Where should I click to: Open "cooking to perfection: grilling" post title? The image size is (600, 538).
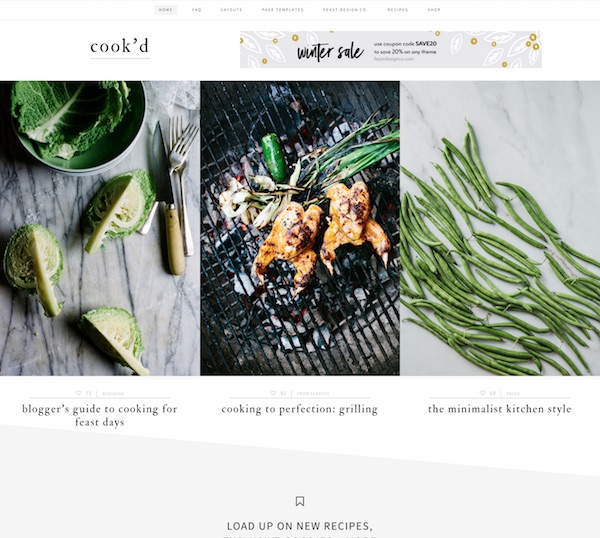(300, 409)
